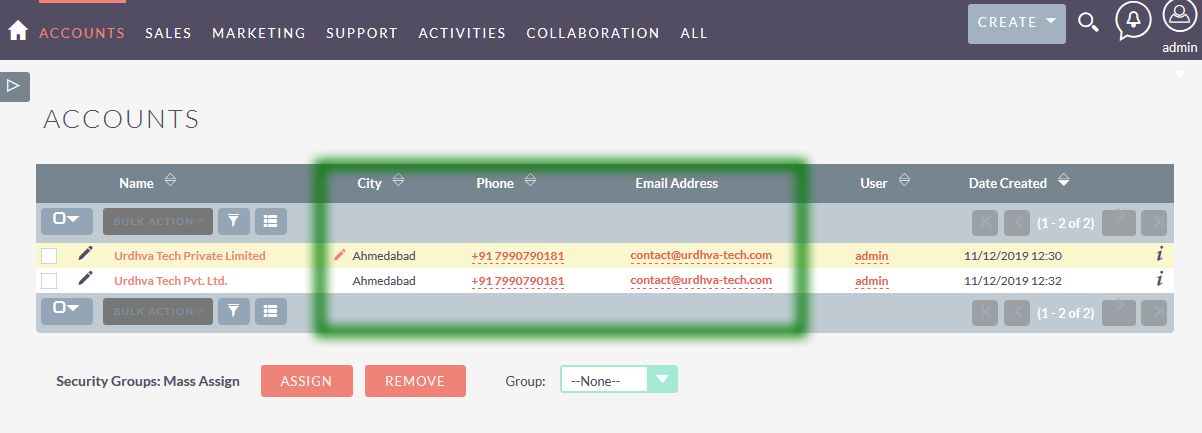Click the Email Address column header

coord(677,183)
